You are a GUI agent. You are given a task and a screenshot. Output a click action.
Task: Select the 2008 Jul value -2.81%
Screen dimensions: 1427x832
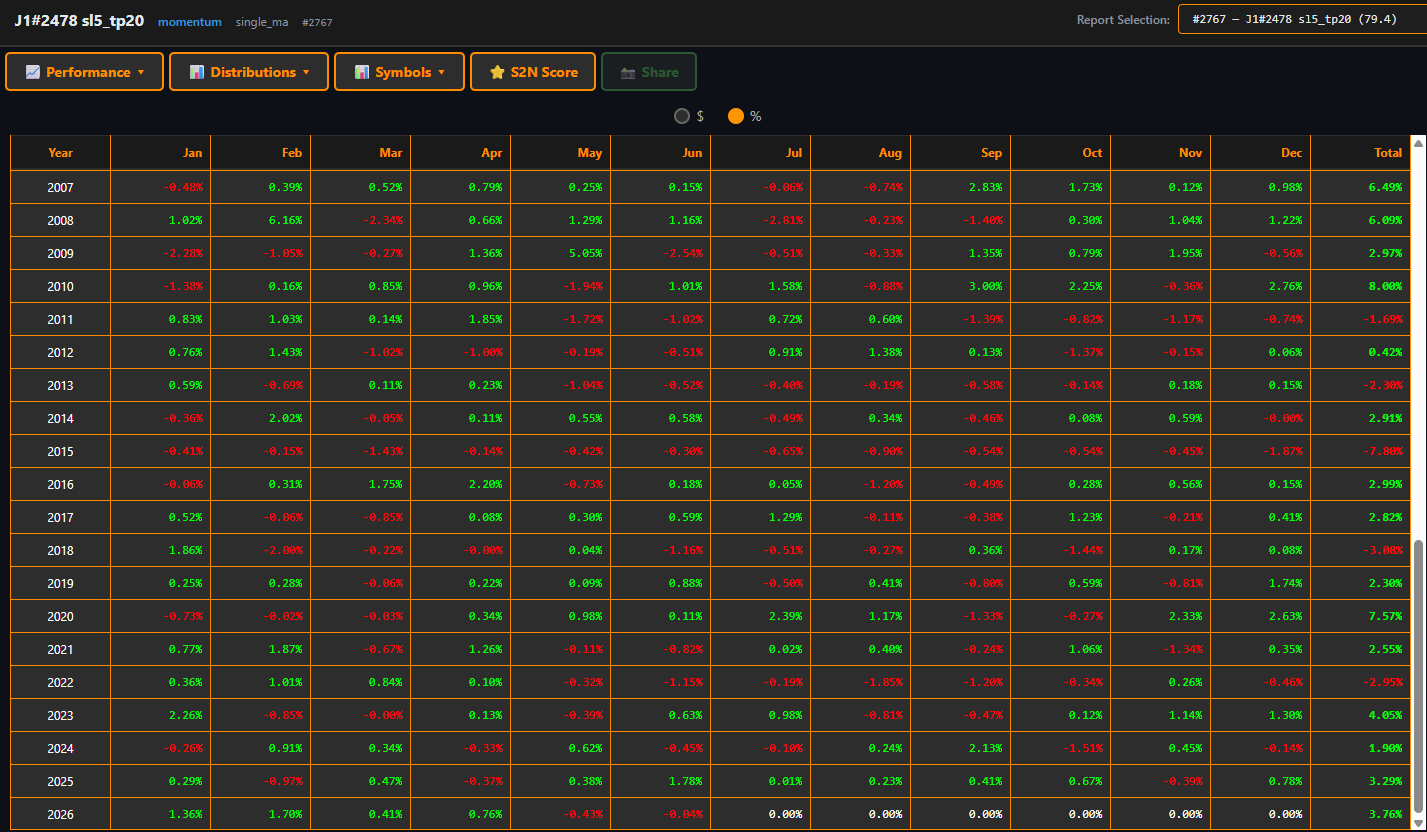782,220
